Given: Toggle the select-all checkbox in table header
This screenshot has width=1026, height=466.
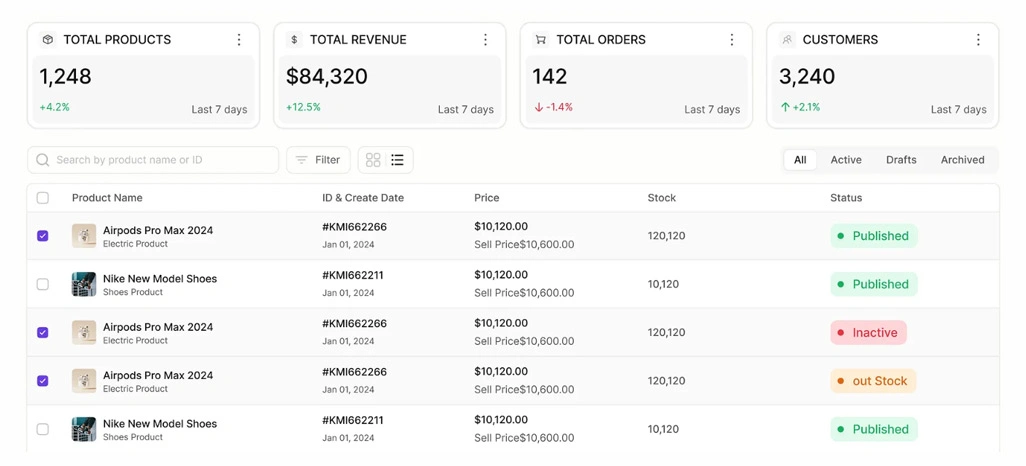Looking at the screenshot, I should (43, 198).
